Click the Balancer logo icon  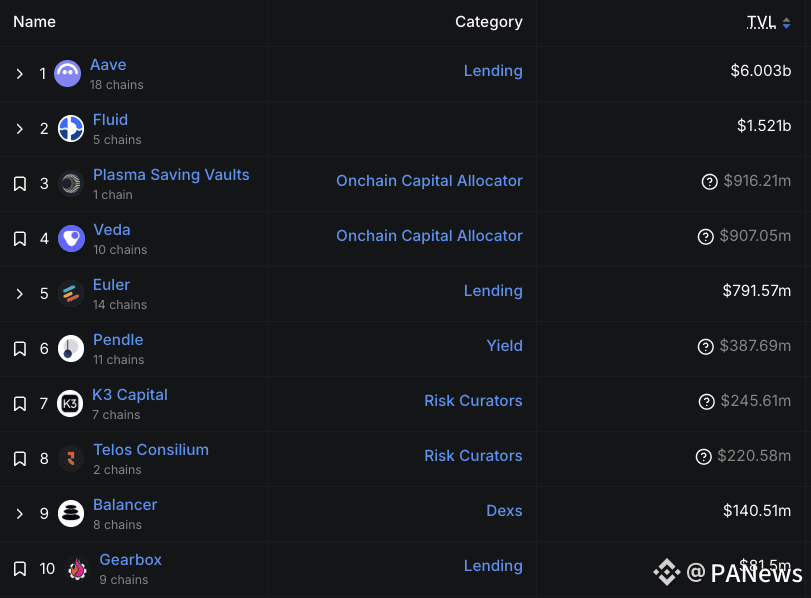(x=70, y=513)
